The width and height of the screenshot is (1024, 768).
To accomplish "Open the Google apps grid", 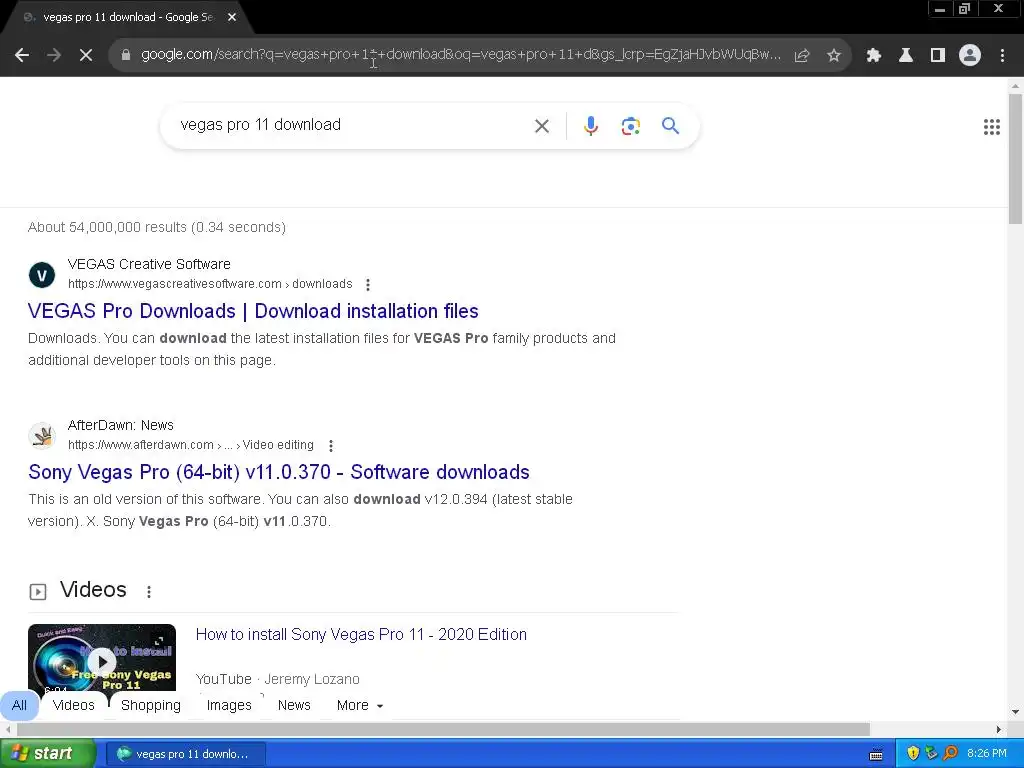I will (991, 127).
